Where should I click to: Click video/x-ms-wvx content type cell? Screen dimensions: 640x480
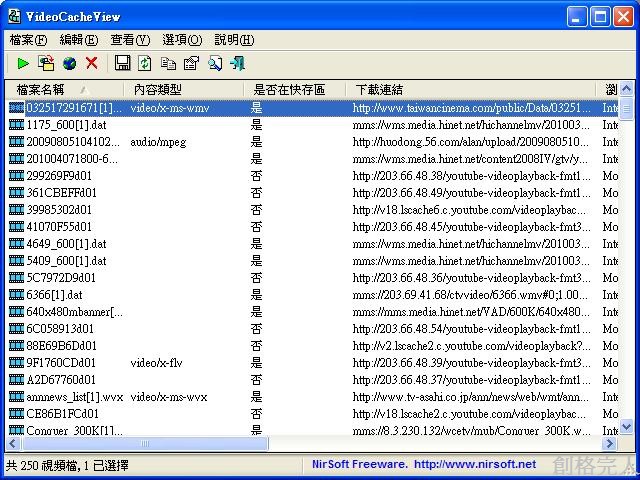[x=169, y=397]
